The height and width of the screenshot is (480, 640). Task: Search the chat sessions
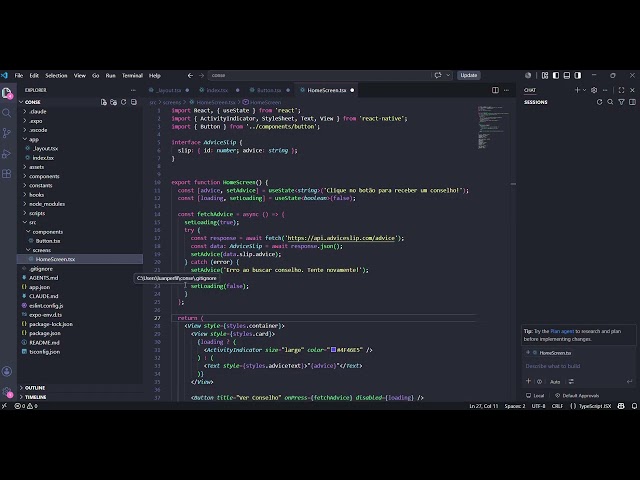coord(610,102)
